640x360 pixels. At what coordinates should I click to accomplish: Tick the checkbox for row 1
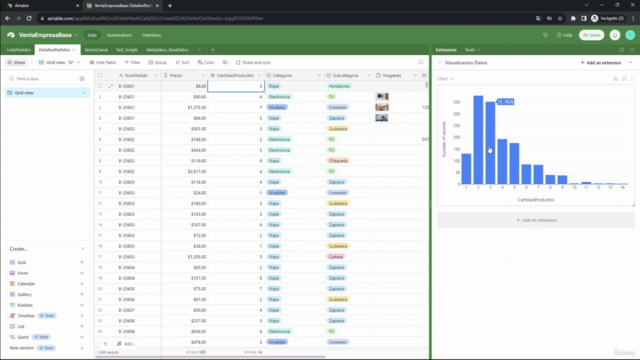[x=100, y=86]
